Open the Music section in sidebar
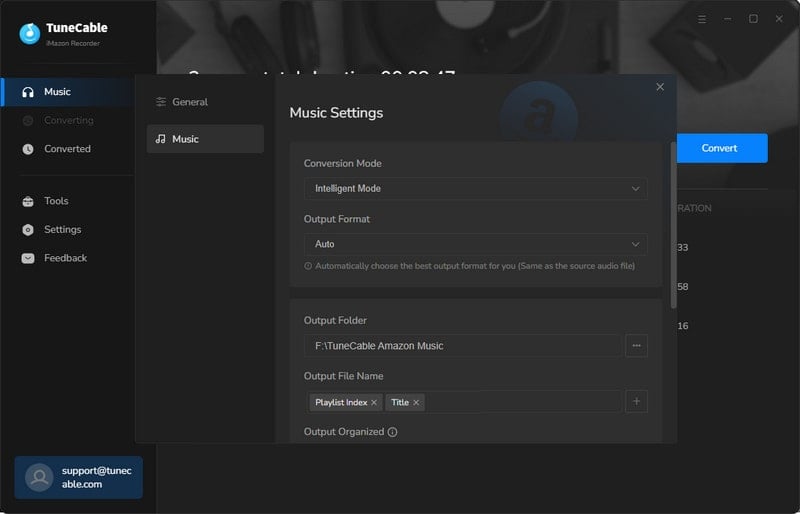 [x=69, y=92]
